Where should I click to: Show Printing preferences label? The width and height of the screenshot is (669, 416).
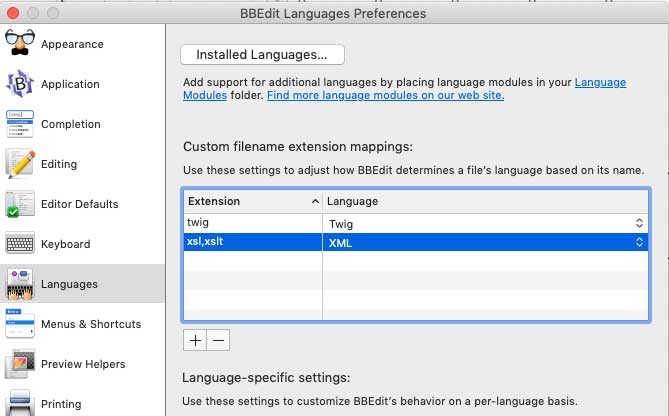(x=61, y=404)
